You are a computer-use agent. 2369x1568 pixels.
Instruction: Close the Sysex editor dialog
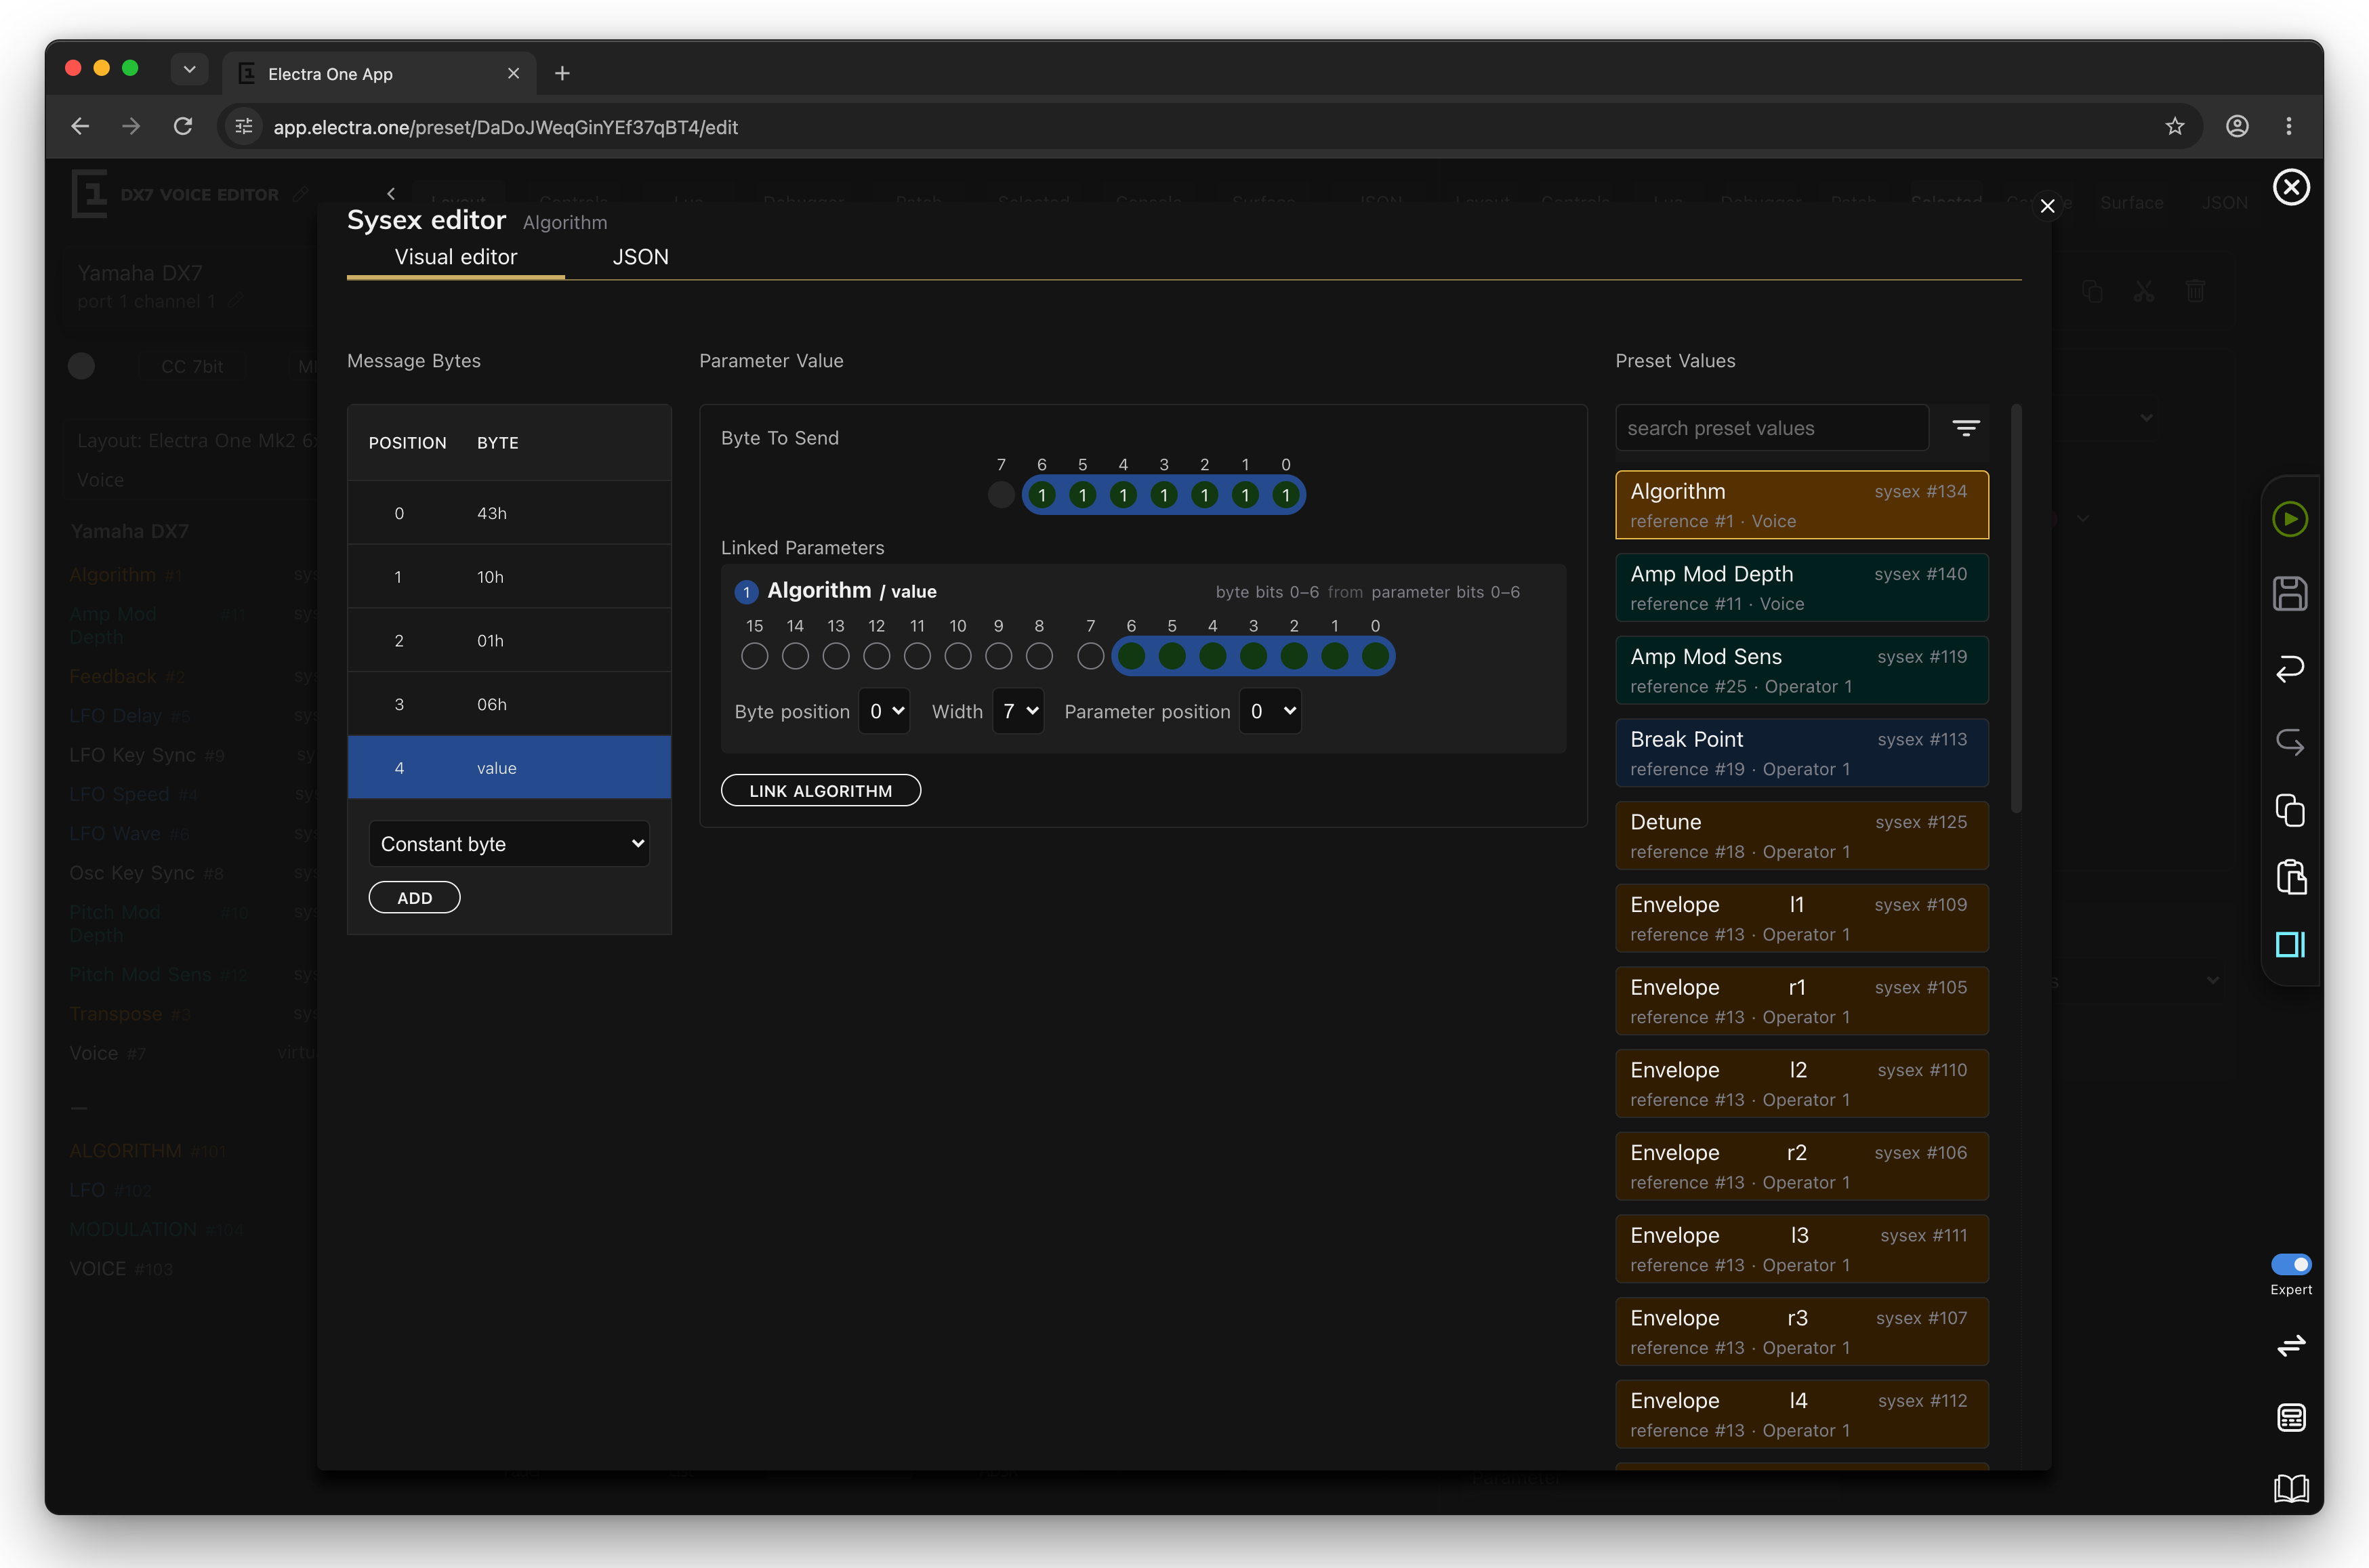pos(2048,205)
